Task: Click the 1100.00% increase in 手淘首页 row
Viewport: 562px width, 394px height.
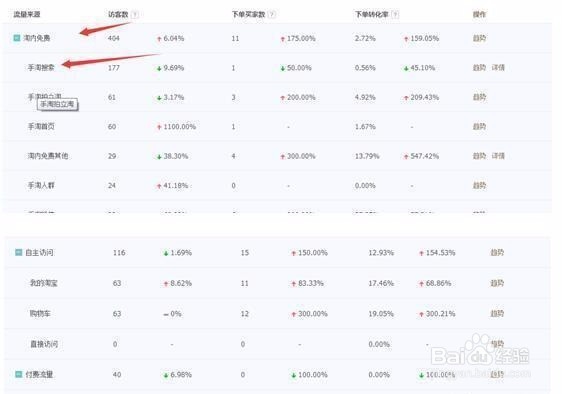Action: 180,127
